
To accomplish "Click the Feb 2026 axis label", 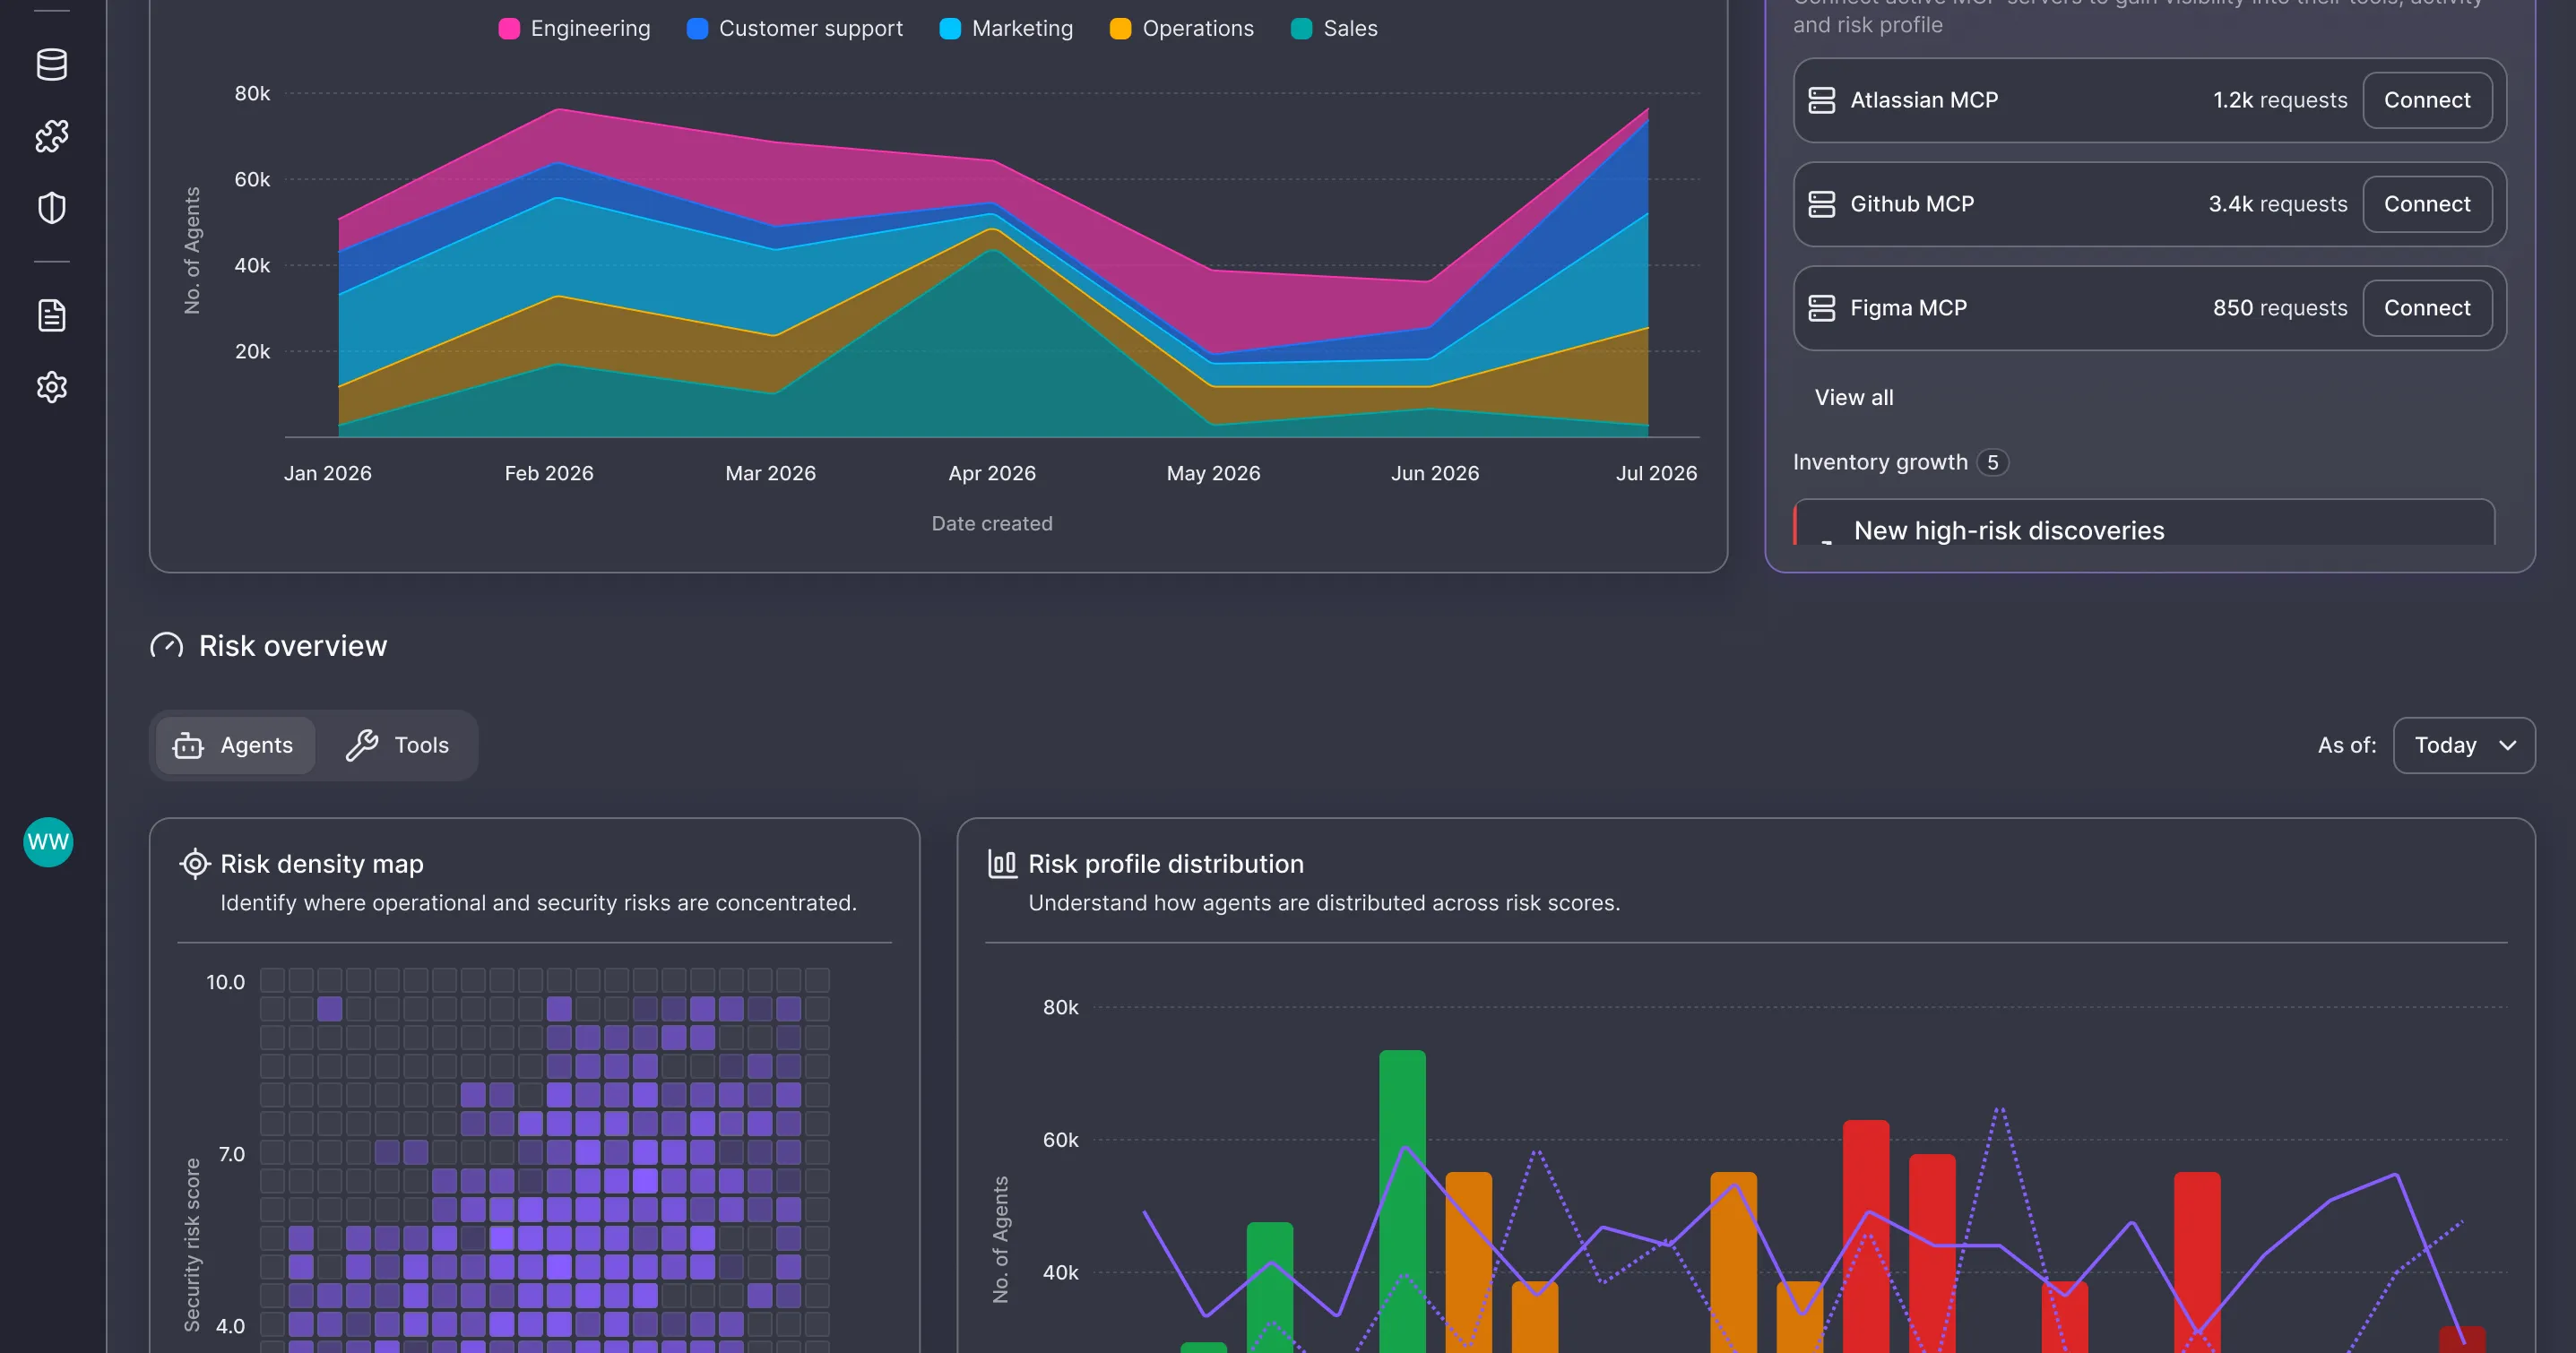I will click(x=549, y=473).
